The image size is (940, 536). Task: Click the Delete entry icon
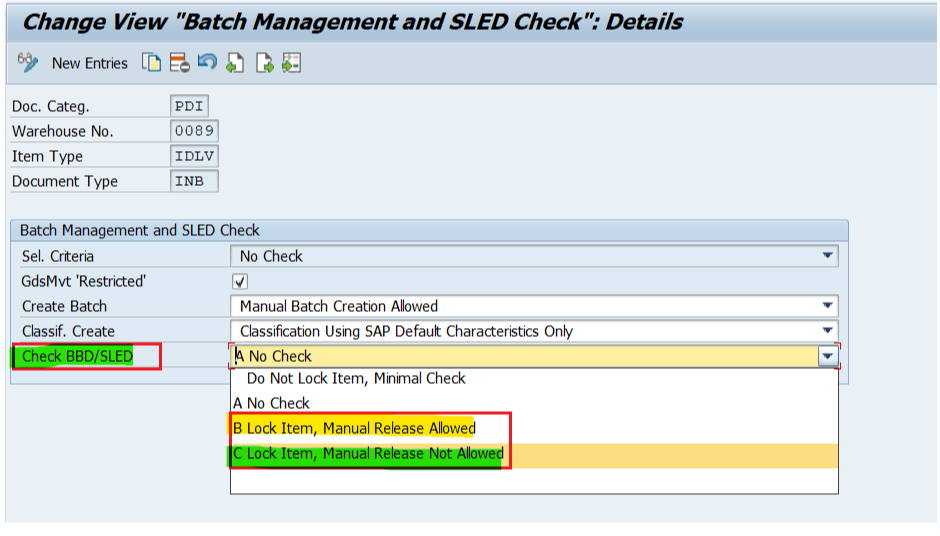[x=179, y=62]
